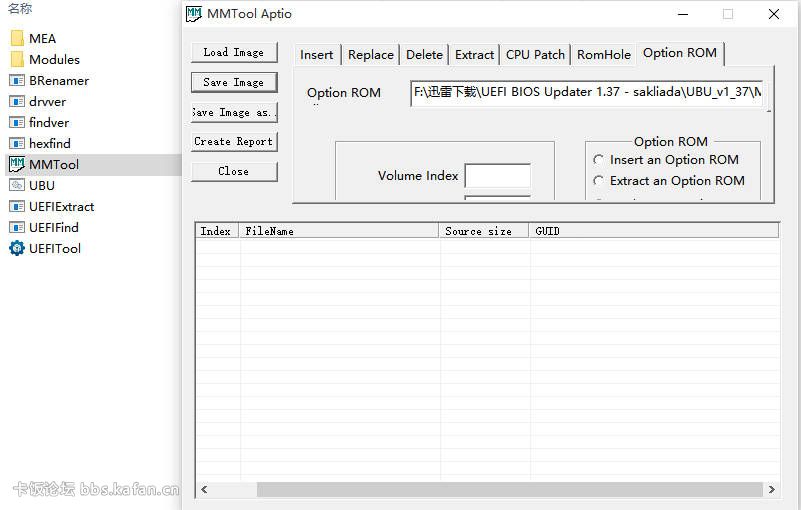
Task: Switch to the Replace tab
Action: point(371,55)
